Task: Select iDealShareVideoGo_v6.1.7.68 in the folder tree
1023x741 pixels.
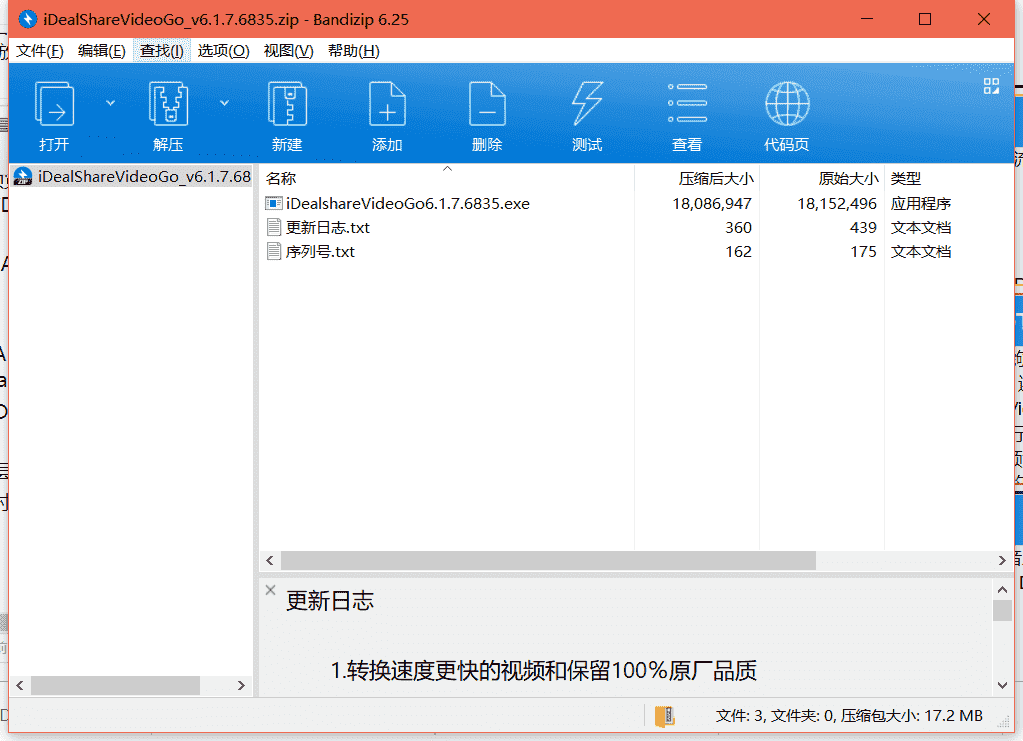Action: pos(144,177)
